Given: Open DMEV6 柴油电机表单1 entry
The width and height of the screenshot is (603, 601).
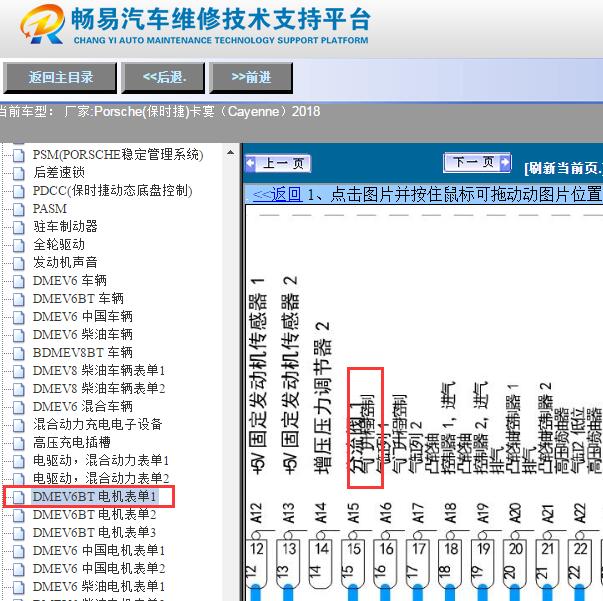Looking at the screenshot, I should tap(99, 586).
